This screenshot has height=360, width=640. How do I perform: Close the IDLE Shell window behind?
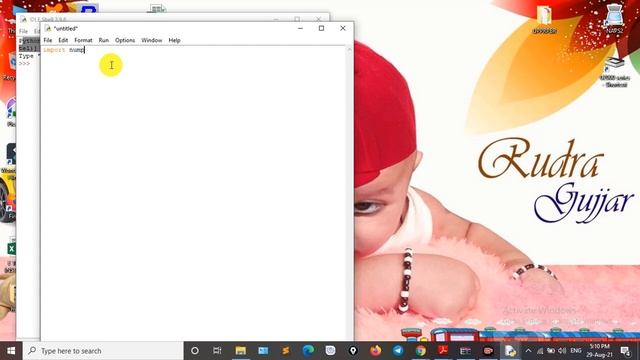click(318, 19)
